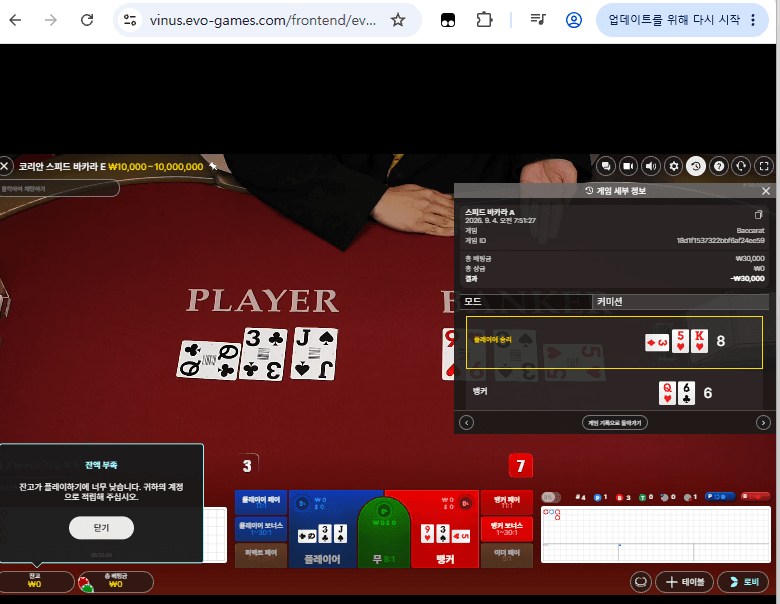The height and width of the screenshot is (604, 780).
Task: Click 닫기 button in low-balance popup
Action: (x=101, y=528)
